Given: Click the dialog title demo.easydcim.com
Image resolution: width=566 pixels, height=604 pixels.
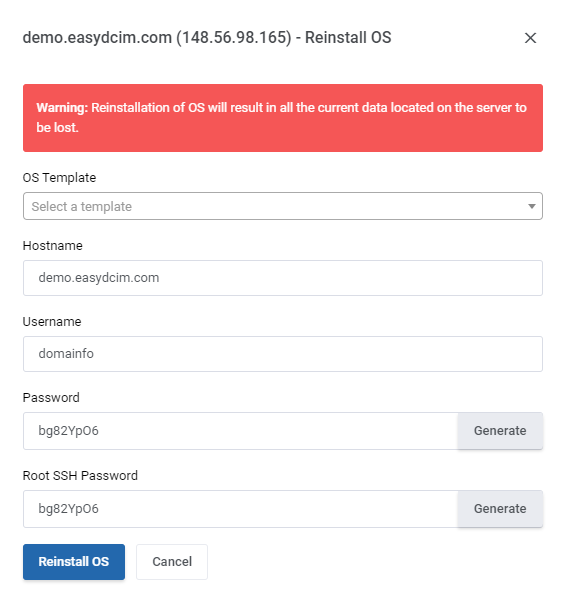Looking at the screenshot, I should coord(207,38).
